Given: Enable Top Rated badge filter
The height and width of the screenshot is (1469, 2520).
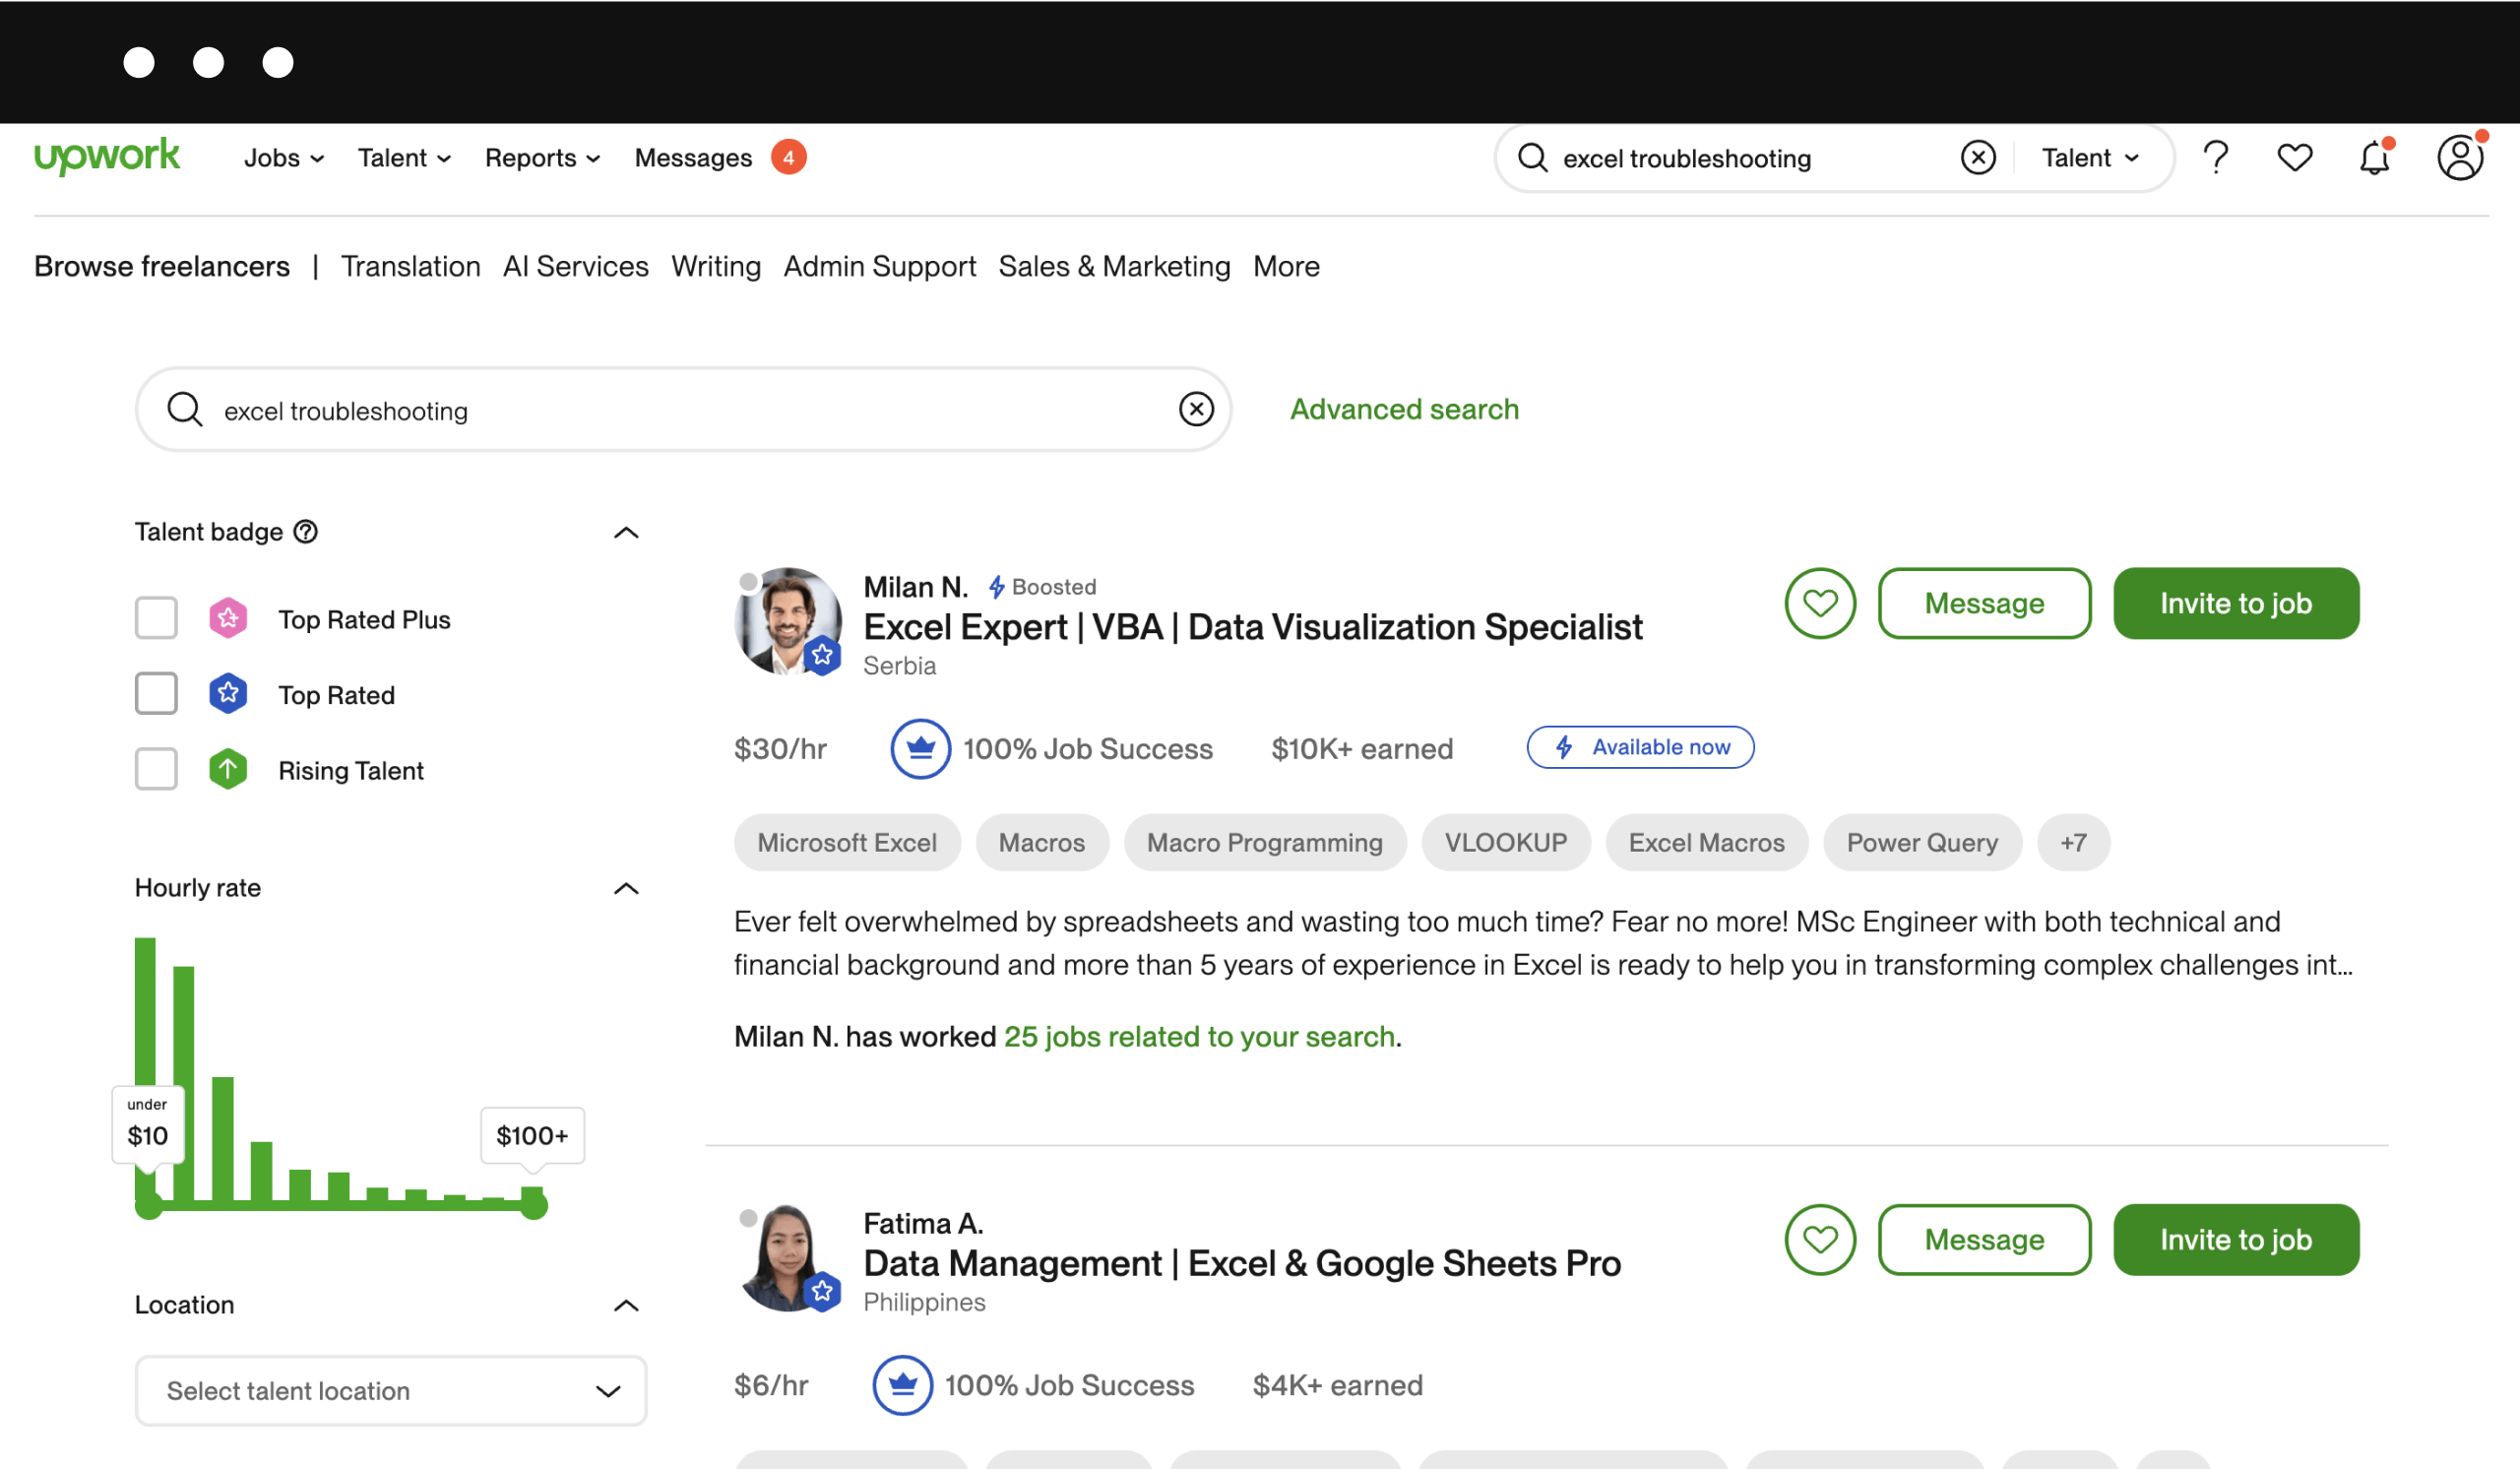Looking at the screenshot, I should pos(156,692).
